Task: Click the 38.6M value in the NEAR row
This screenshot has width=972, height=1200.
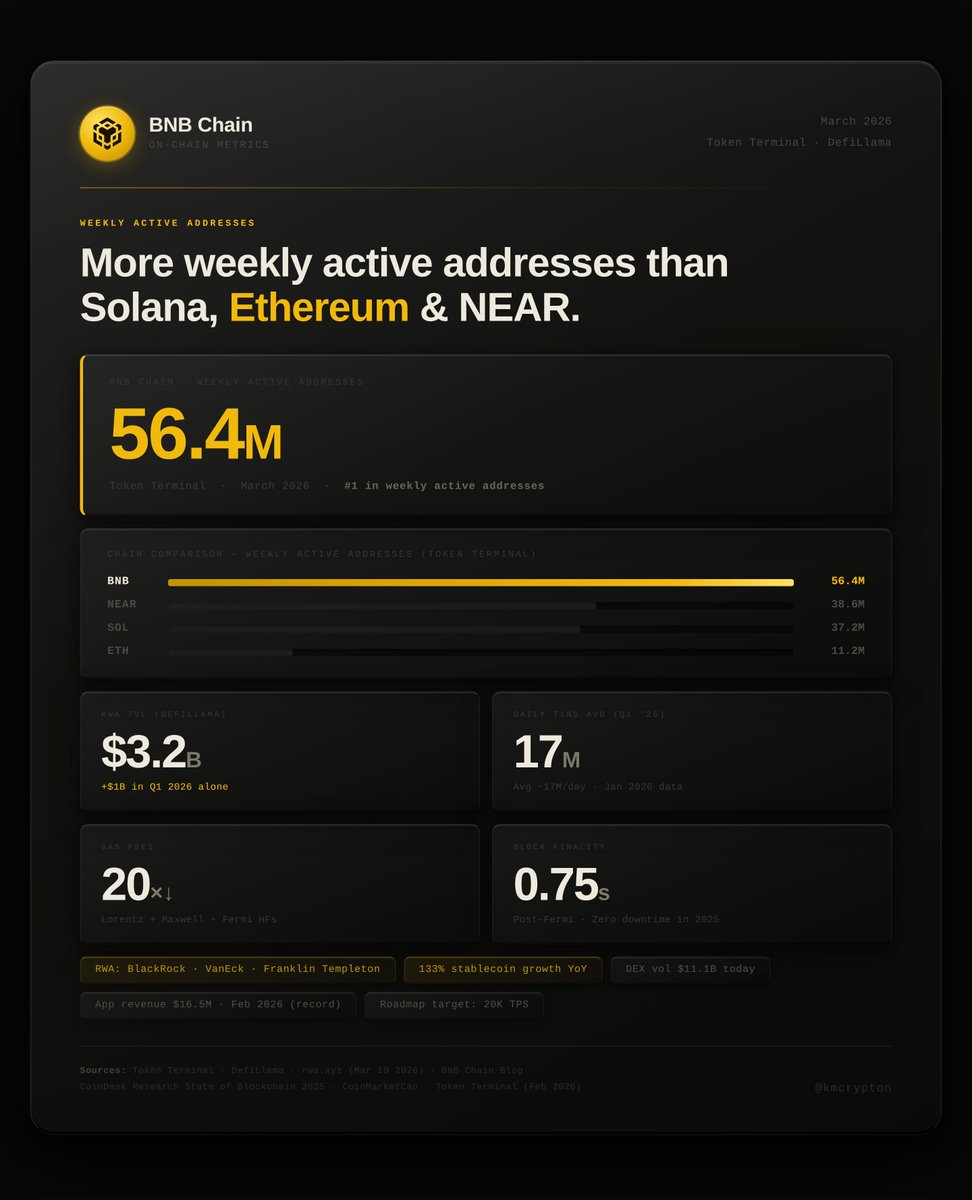Action: (848, 604)
